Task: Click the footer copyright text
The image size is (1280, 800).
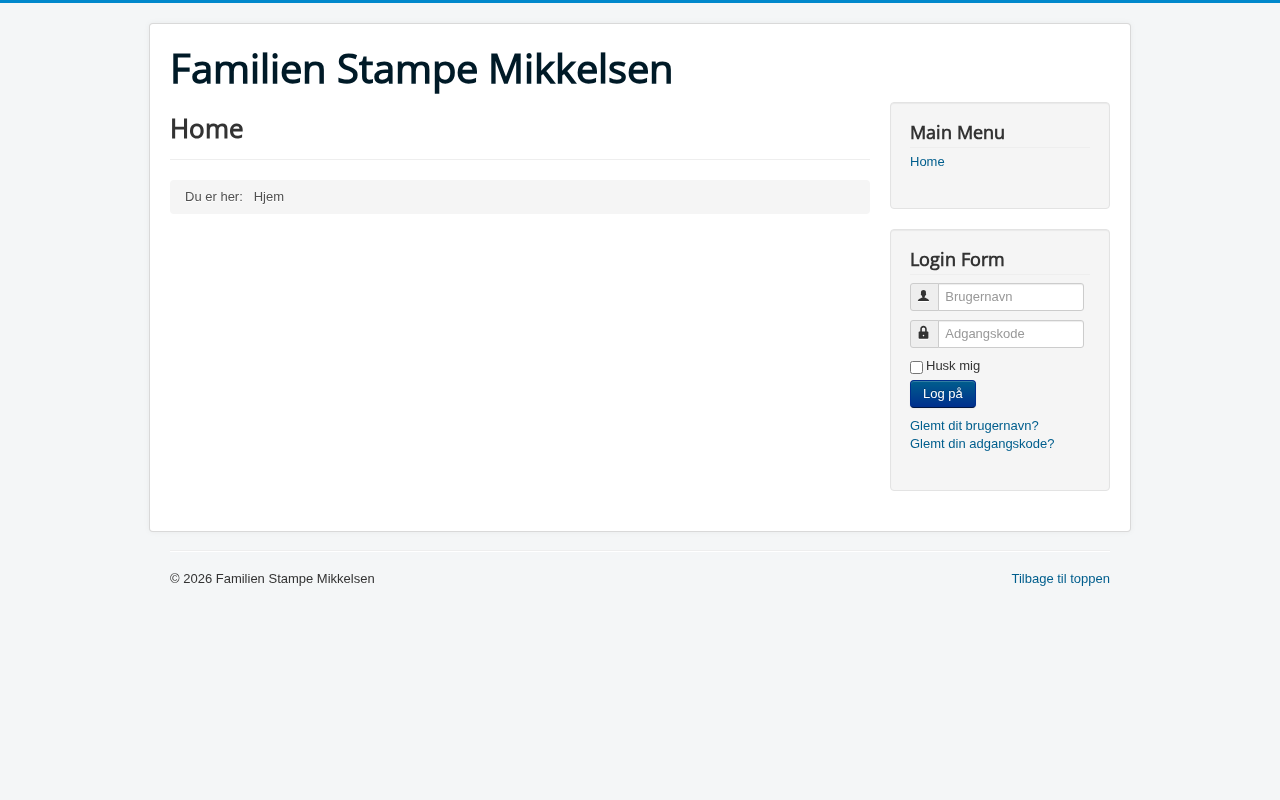Action: [x=272, y=579]
